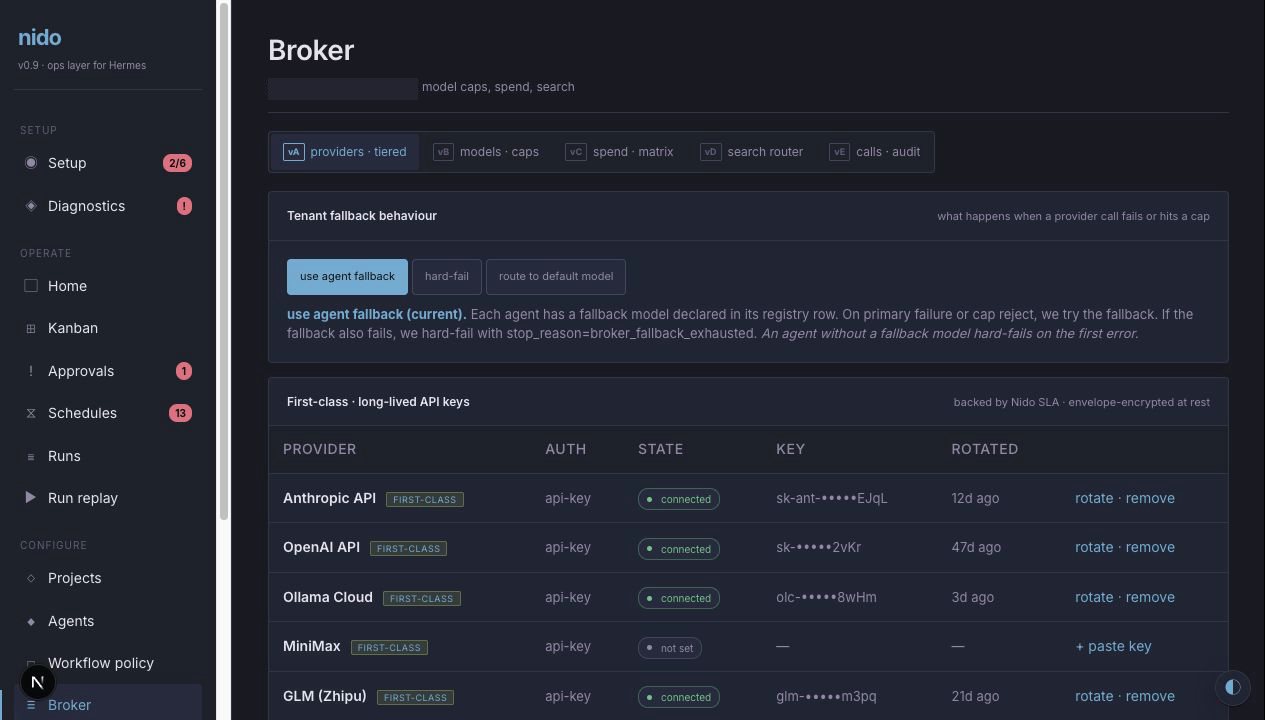This screenshot has height=720, width=1265.
Task: Click MiniMax not set status pill
Action: (x=670, y=648)
